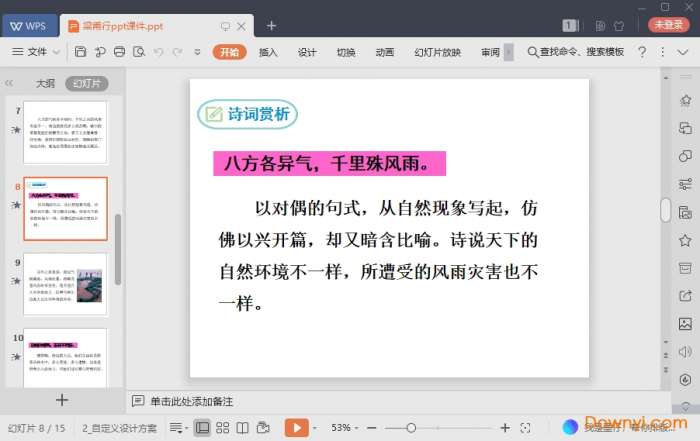The height and width of the screenshot is (441, 700).
Task: Open Print Preview from the toolbar
Action: pyautogui.click(x=139, y=52)
